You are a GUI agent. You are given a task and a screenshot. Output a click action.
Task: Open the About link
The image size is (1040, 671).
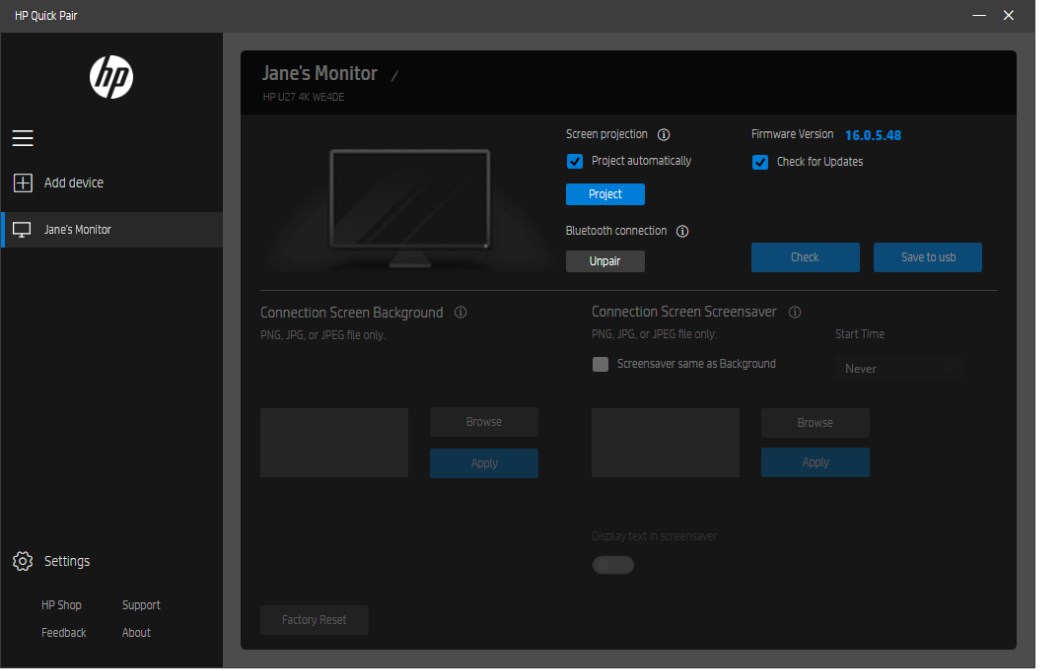click(x=137, y=634)
